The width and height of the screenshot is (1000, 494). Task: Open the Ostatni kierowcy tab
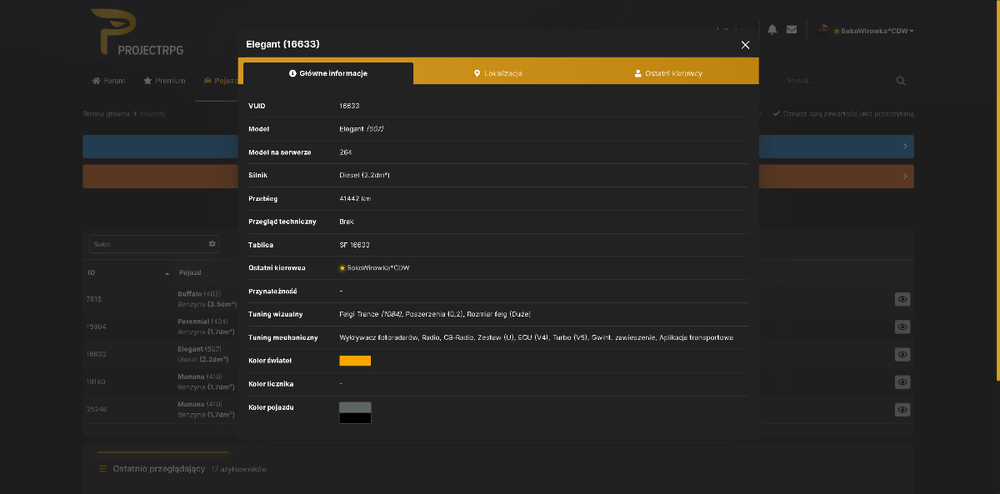click(x=668, y=73)
